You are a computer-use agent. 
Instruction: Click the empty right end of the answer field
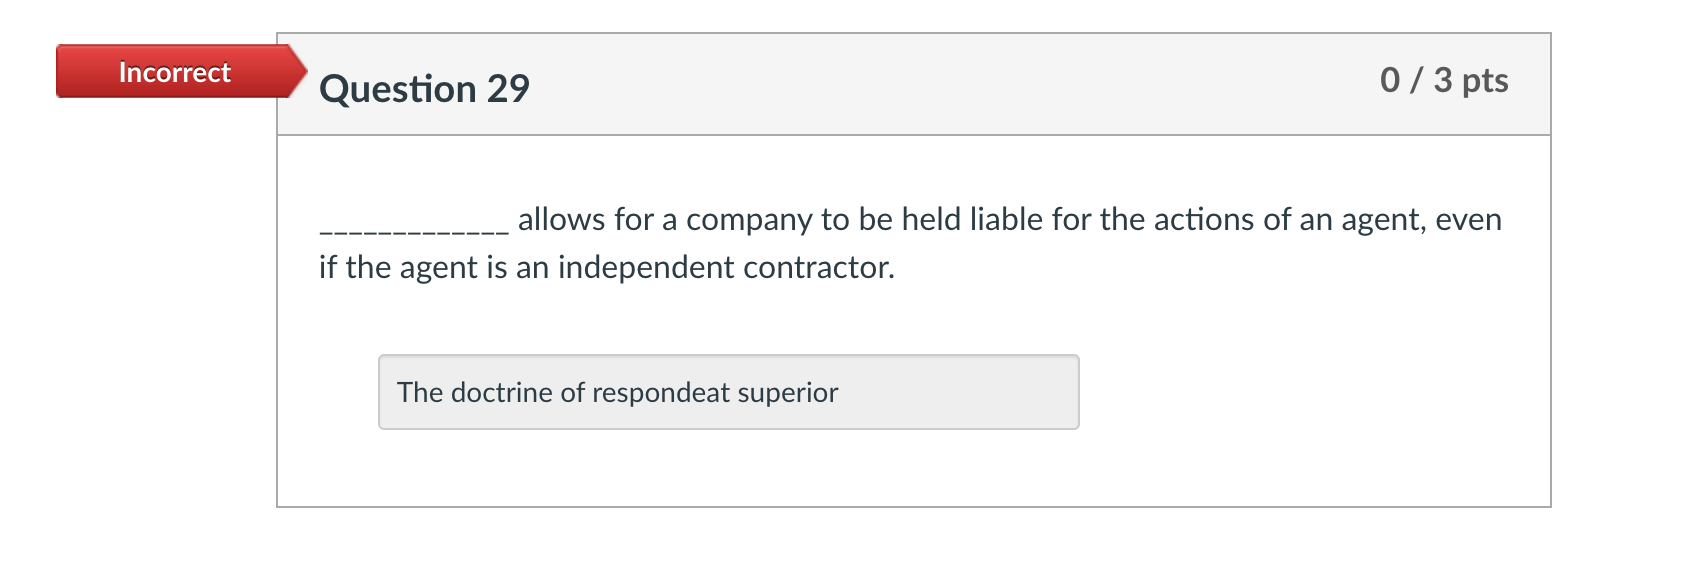[x=1000, y=392]
